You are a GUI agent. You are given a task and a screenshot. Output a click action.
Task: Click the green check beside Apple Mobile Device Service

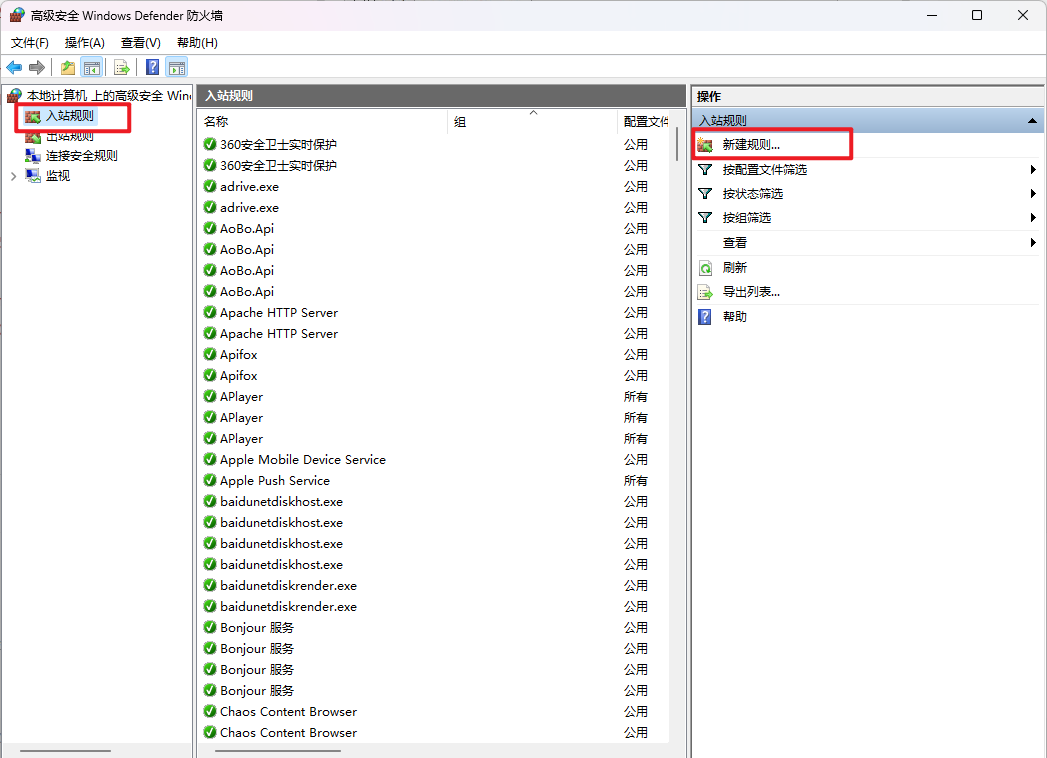point(210,459)
